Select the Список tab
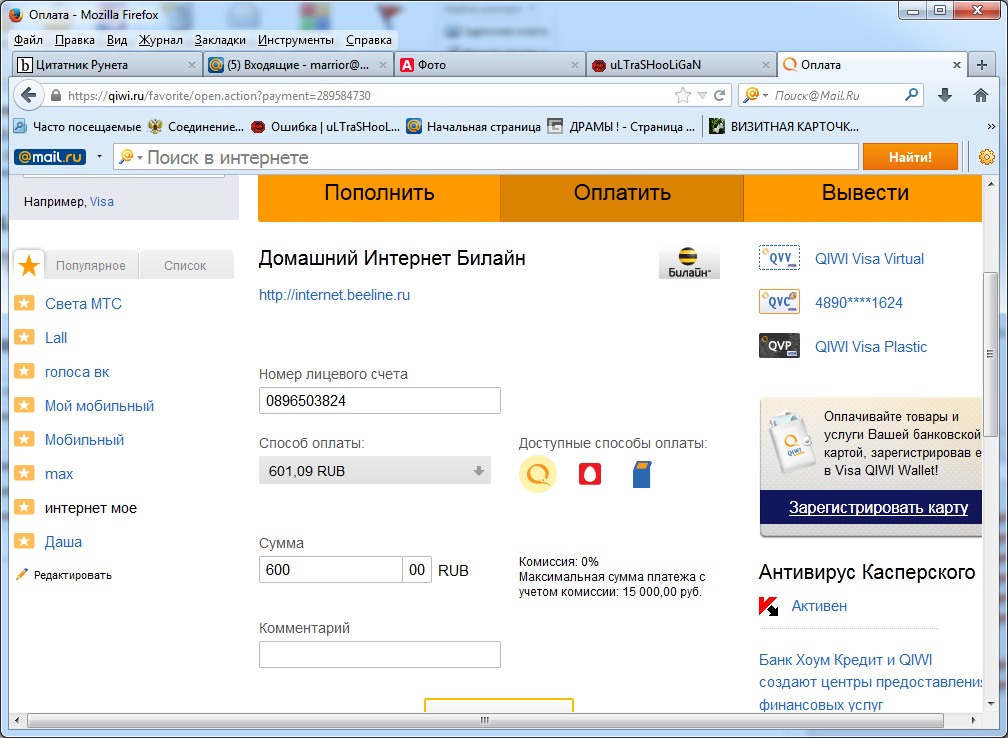The width and height of the screenshot is (1008, 738). 185,266
